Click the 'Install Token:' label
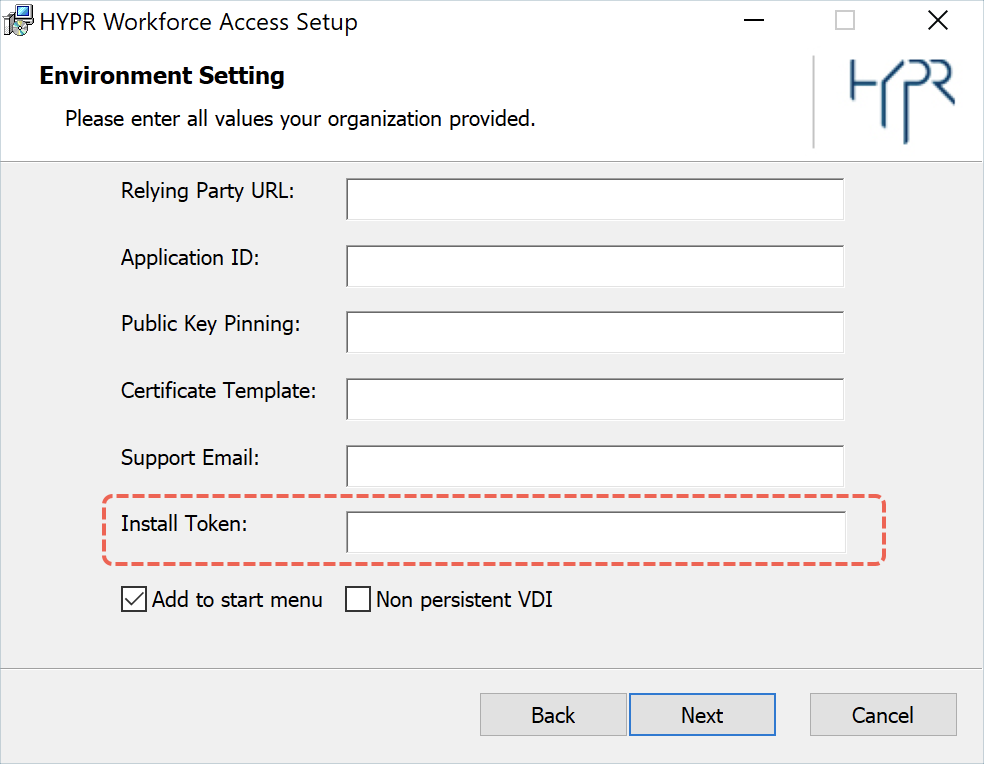The image size is (984, 764). (184, 524)
